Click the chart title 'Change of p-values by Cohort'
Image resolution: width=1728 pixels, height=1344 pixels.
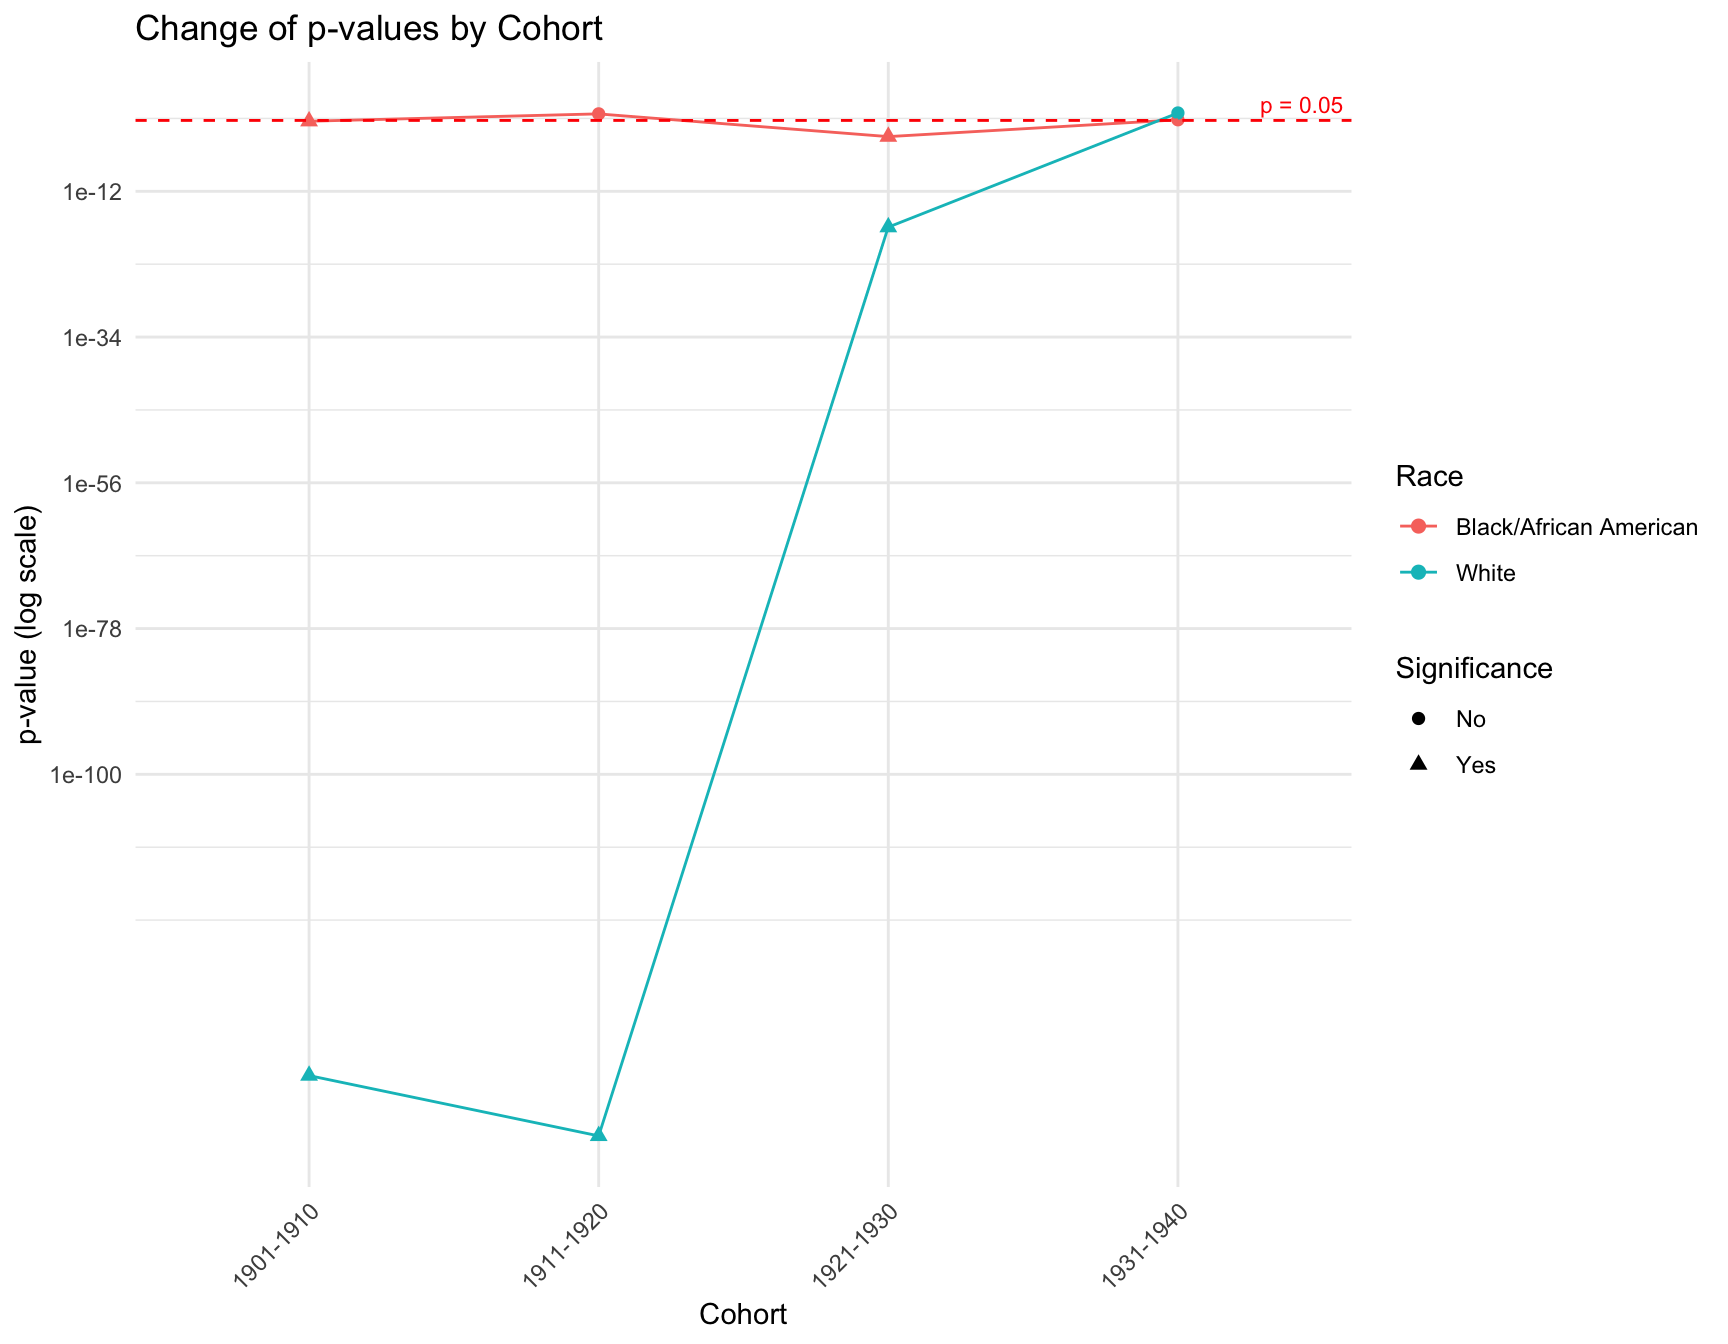(x=368, y=29)
